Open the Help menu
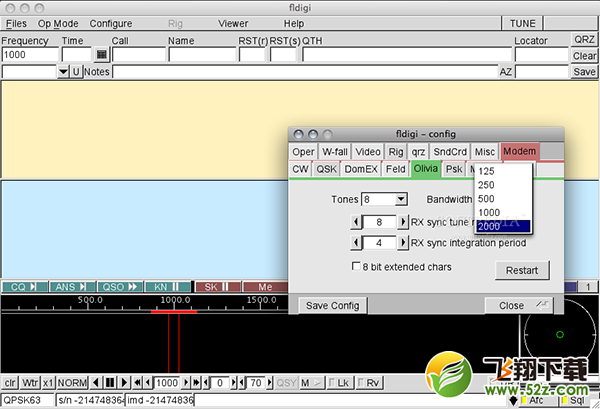The height and width of the screenshot is (409, 600). (x=293, y=24)
